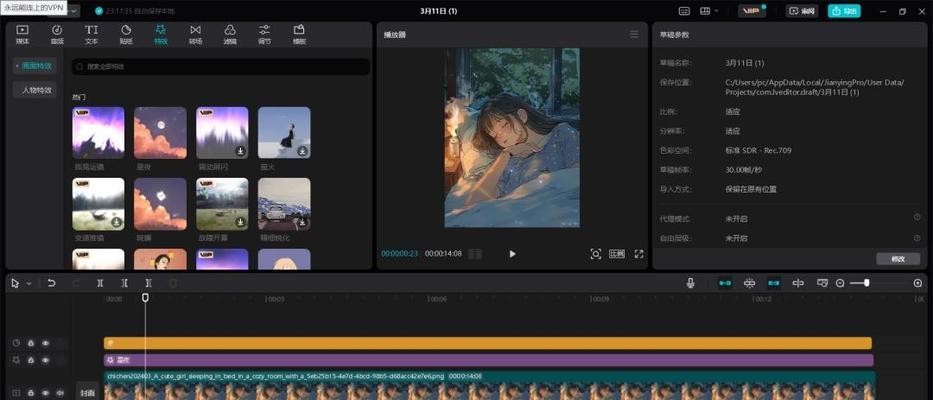This screenshot has width=933, height=400.
Task: Open the menu dropdown in top-left title bar
Action: coord(73,11)
